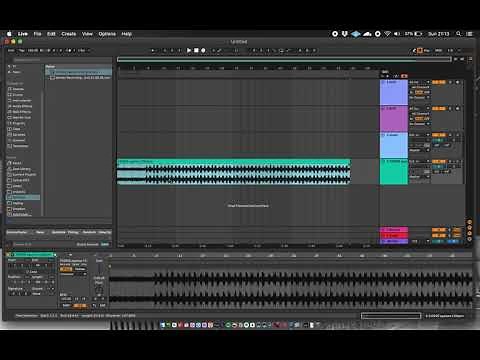Screen dimensions: 480x360
Task: Select User Library in browser Places
Action: [x=19, y=169]
